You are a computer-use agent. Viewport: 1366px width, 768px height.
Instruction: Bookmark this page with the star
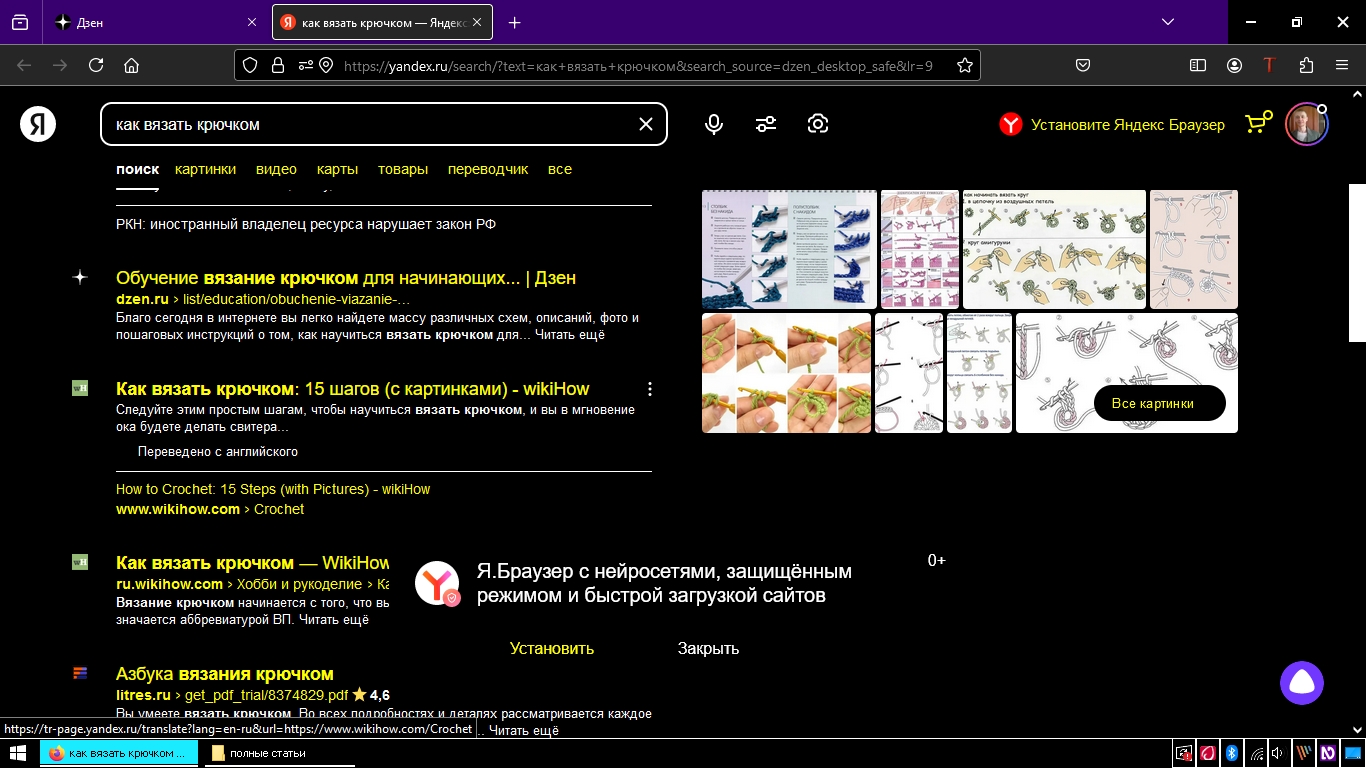tap(965, 65)
